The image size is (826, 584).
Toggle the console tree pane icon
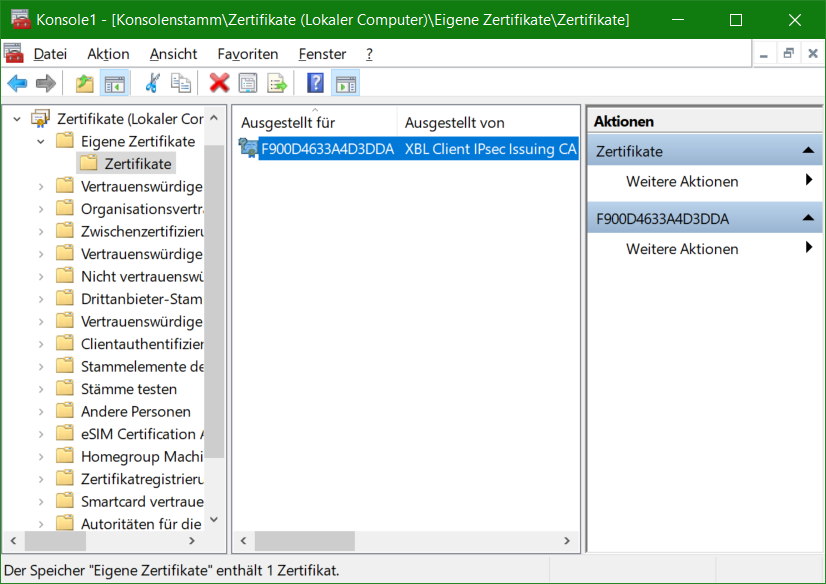click(x=115, y=83)
